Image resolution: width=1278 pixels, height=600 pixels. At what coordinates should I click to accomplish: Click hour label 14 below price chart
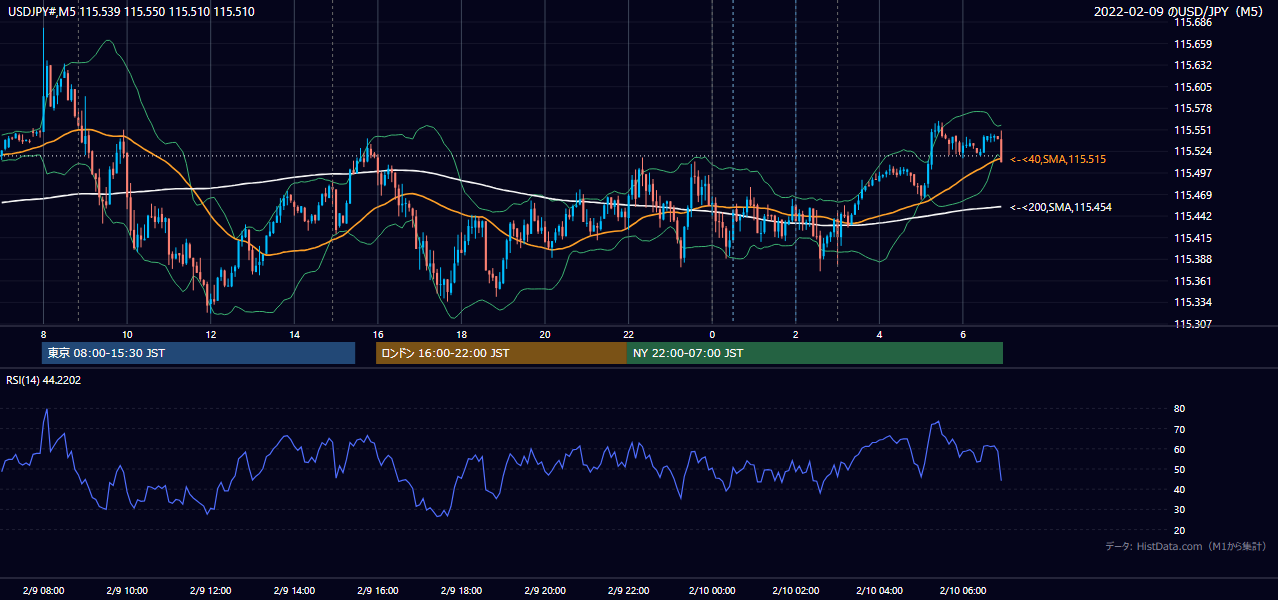click(x=294, y=334)
